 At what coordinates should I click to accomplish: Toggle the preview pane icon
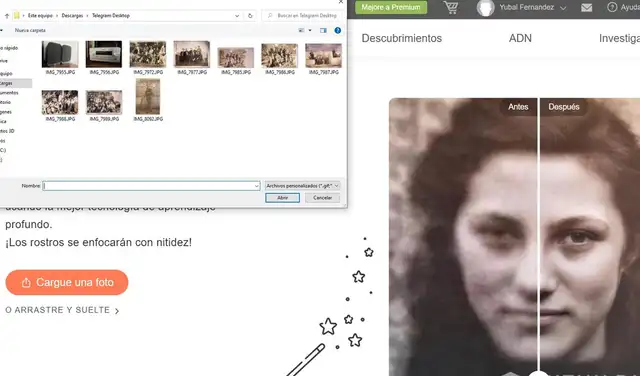[x=323, y=30]
